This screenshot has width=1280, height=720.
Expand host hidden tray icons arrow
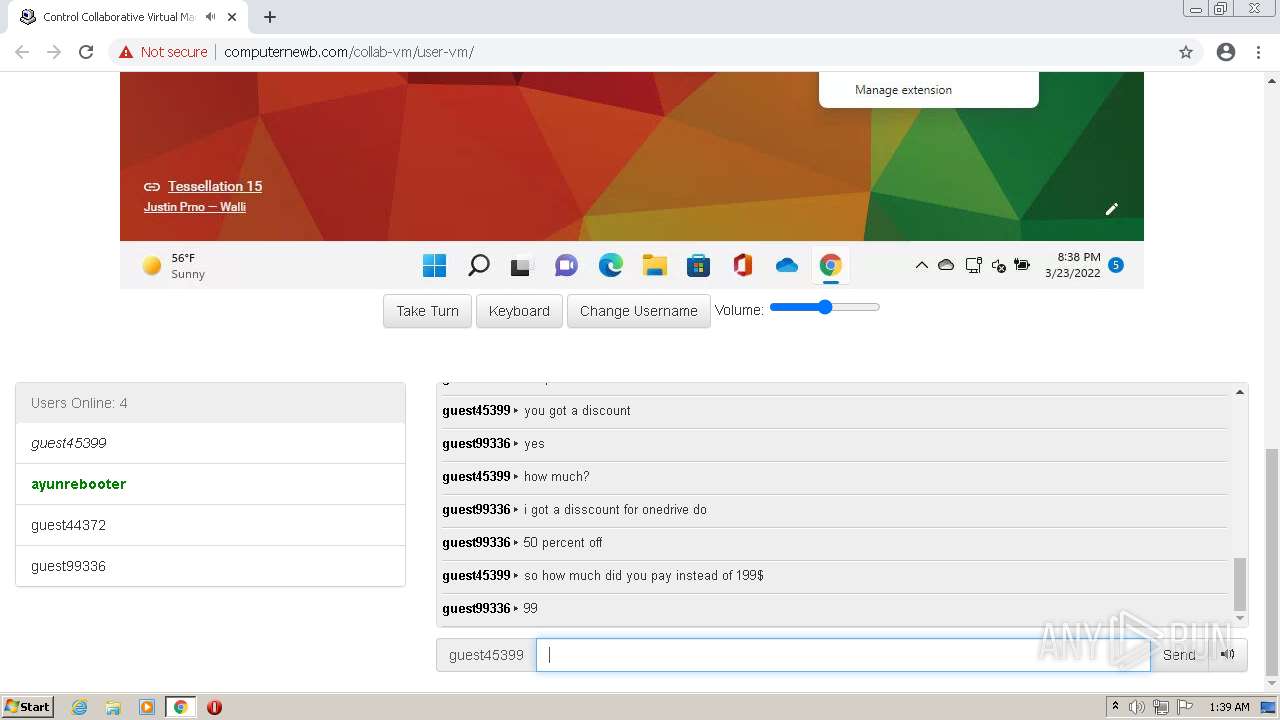[x=1115, y=707]
